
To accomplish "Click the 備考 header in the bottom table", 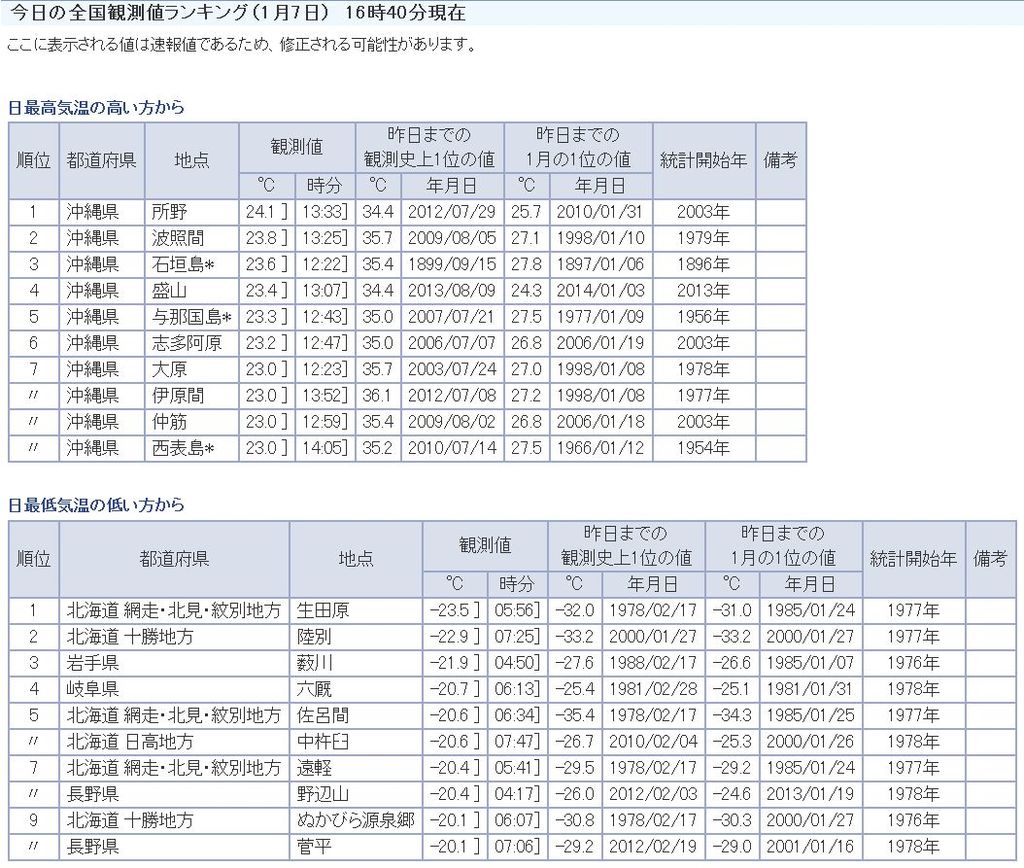I will [x=990, y=559].
